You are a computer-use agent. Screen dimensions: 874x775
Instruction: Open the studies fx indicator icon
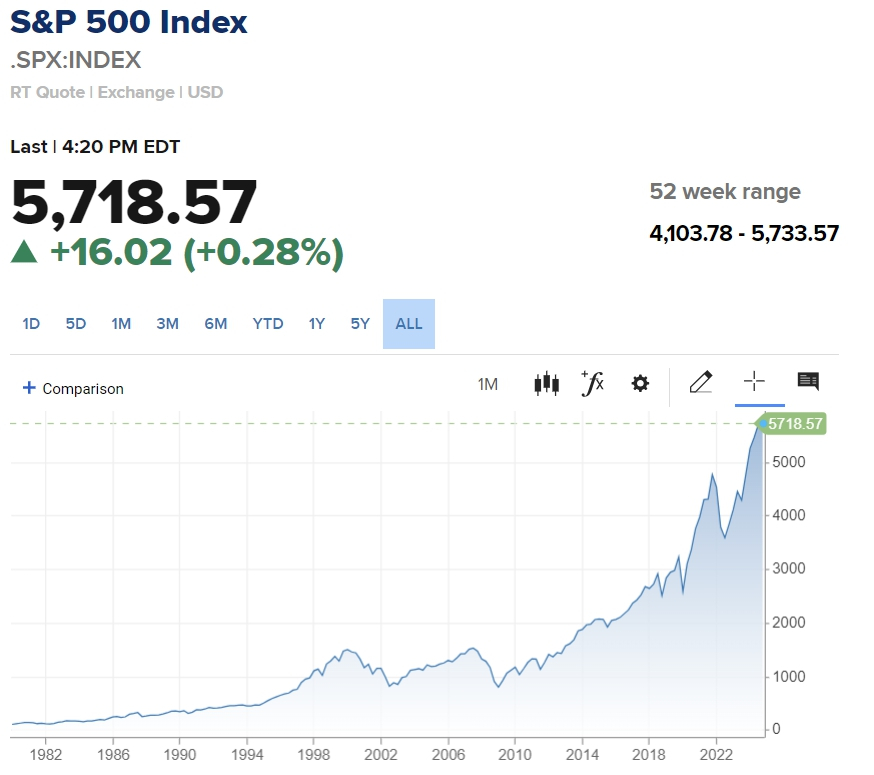[593, 383]
